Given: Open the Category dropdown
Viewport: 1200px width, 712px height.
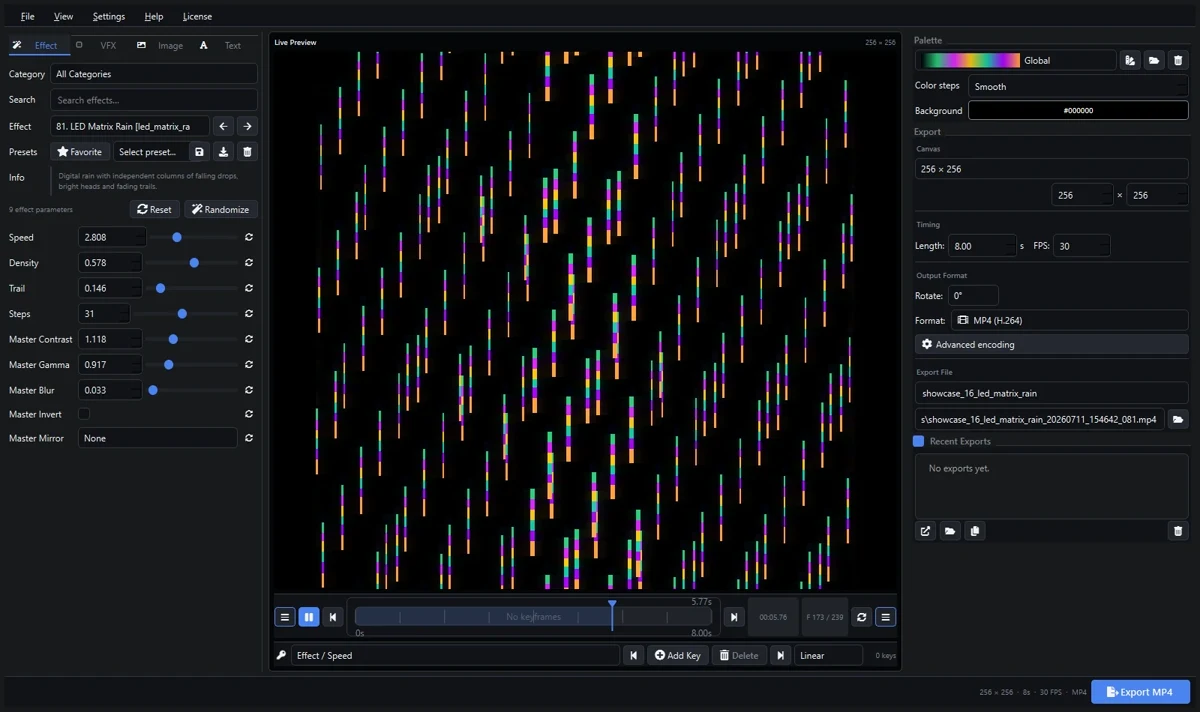Looking at the screenshot, I should tap(154, 74).
